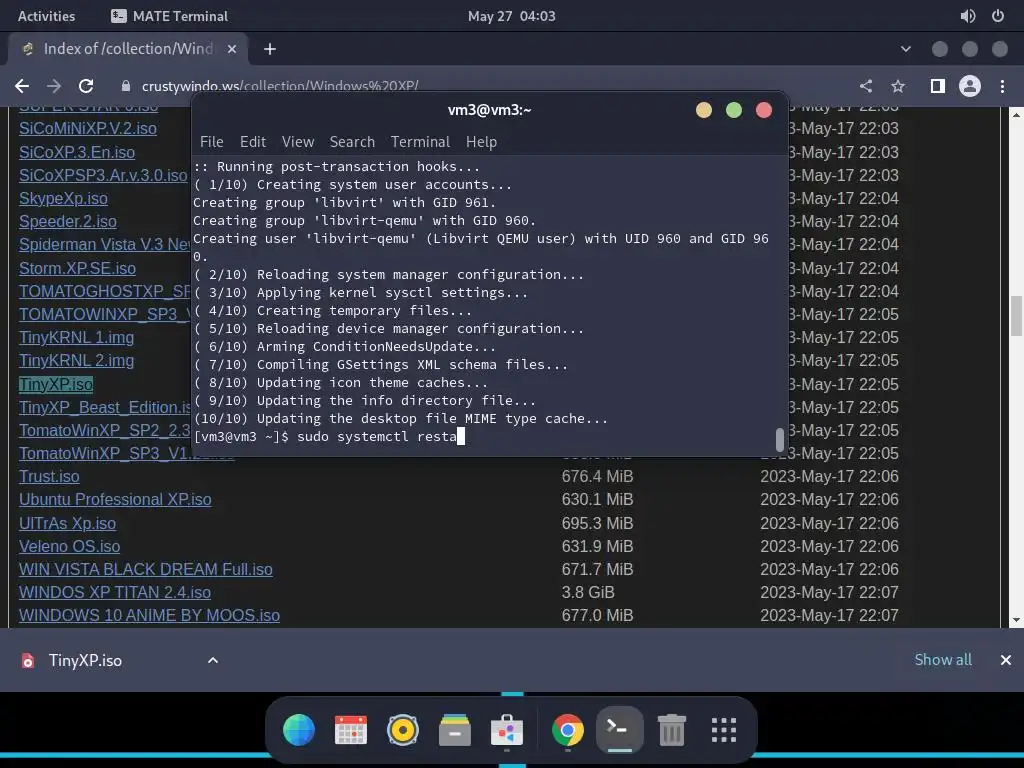Close terminal with red button

pyautogui.click(x=764, y=110)
